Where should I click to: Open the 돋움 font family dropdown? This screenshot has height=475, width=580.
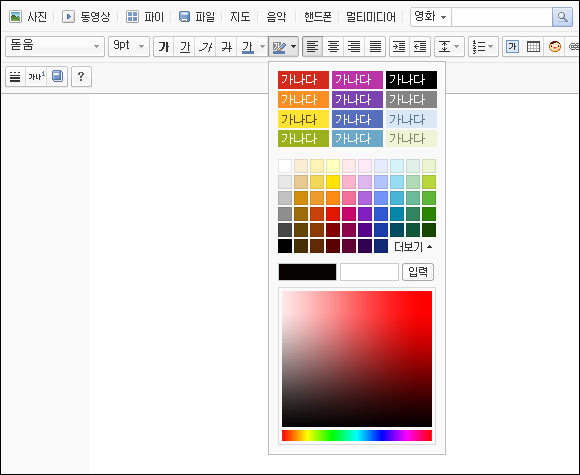pos(55,46)
